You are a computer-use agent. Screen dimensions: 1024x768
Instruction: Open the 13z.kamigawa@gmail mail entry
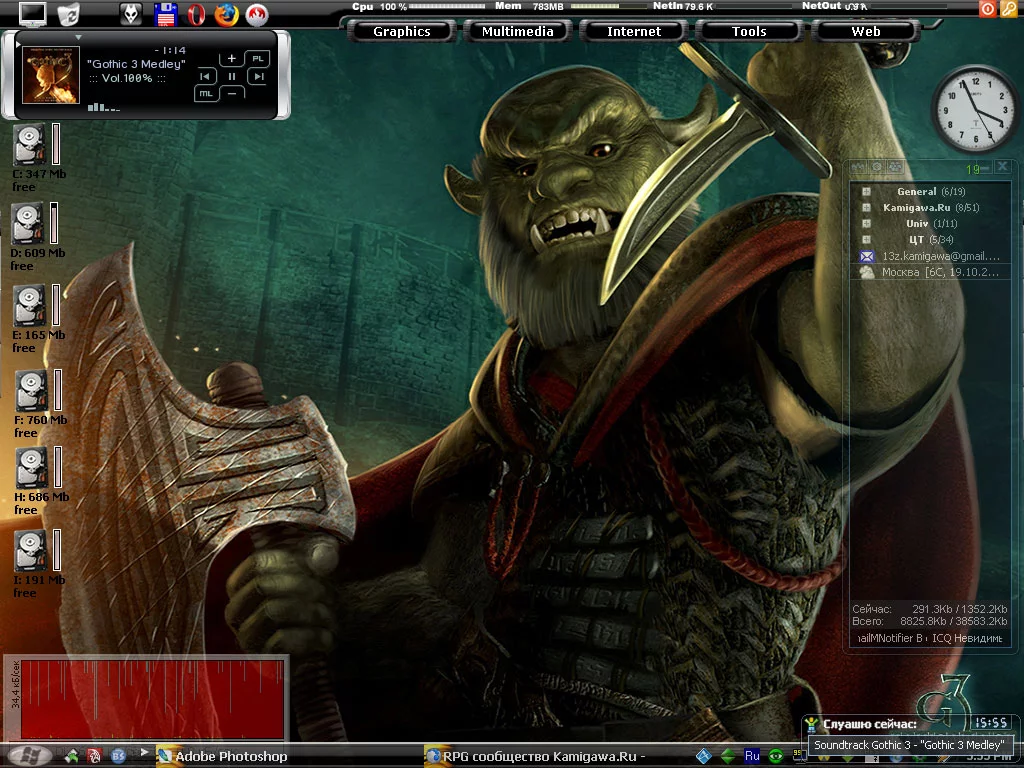(x=930, y=256)
